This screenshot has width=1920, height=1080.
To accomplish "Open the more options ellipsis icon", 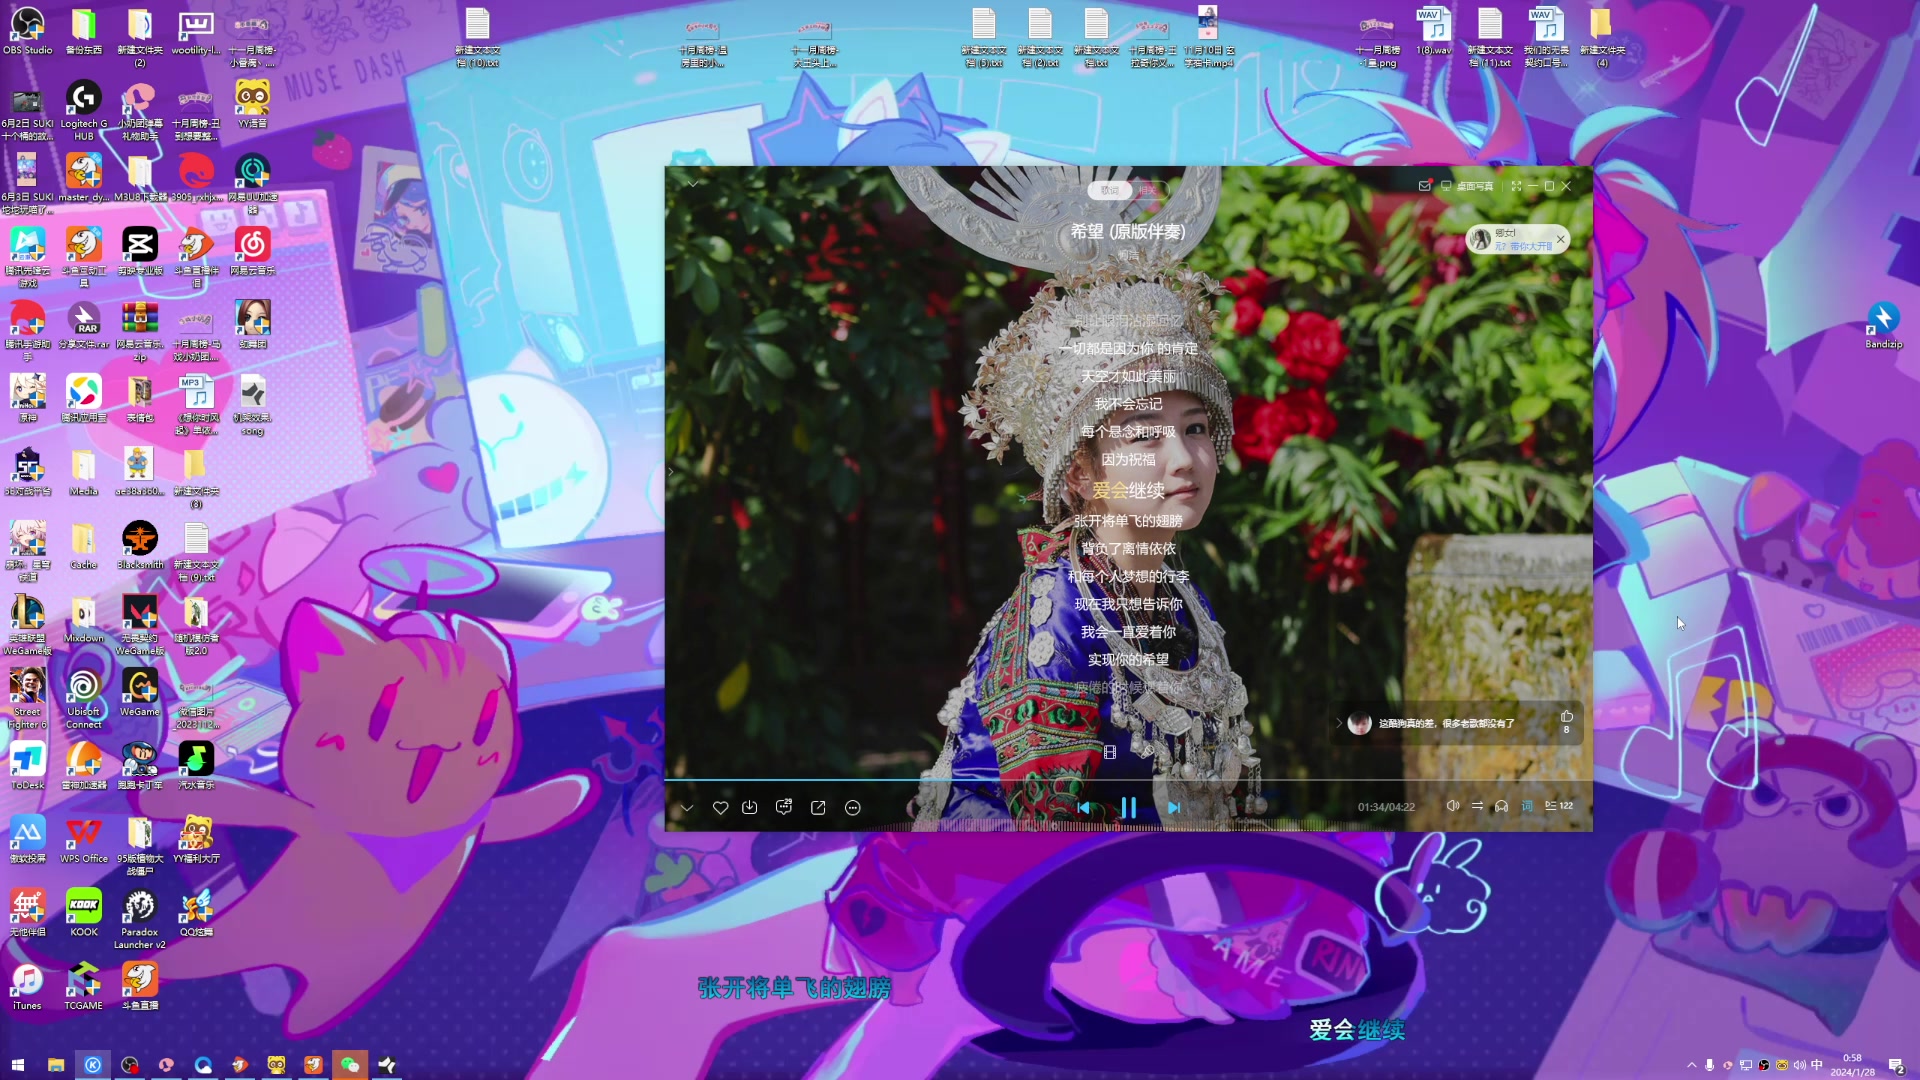I will 853,808.
